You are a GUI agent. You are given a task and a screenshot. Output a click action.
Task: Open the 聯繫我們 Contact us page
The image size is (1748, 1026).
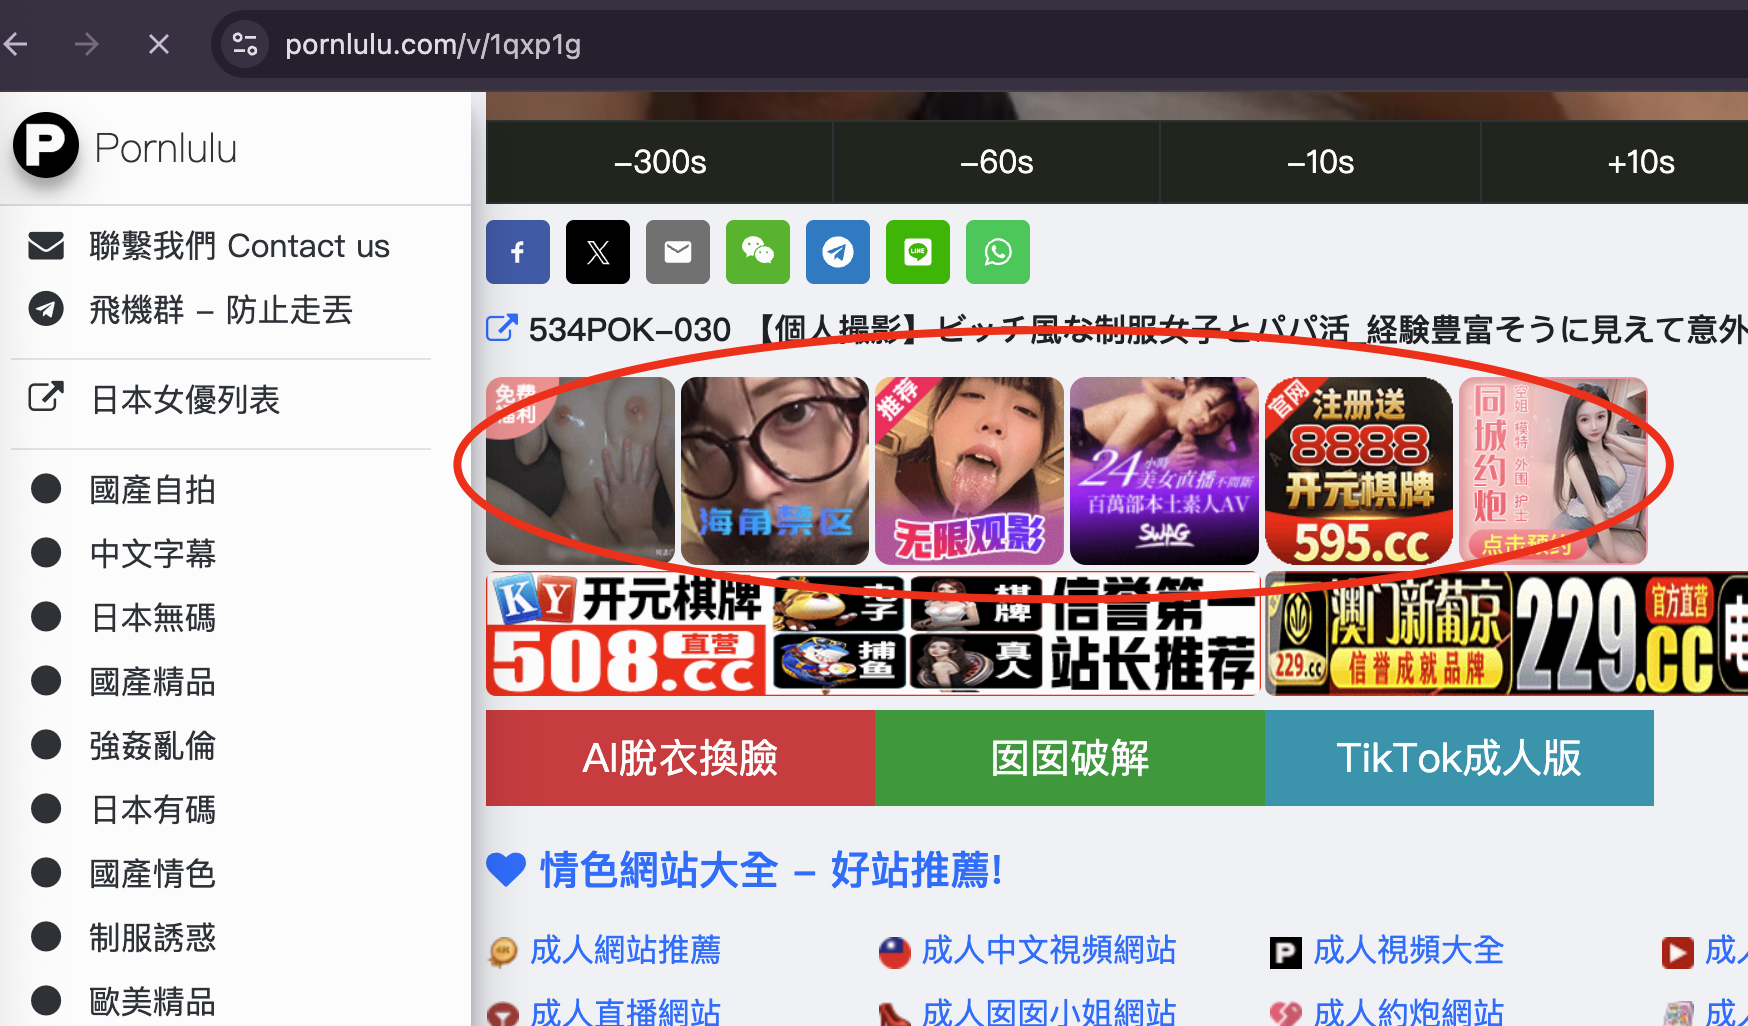pos(238,245)
